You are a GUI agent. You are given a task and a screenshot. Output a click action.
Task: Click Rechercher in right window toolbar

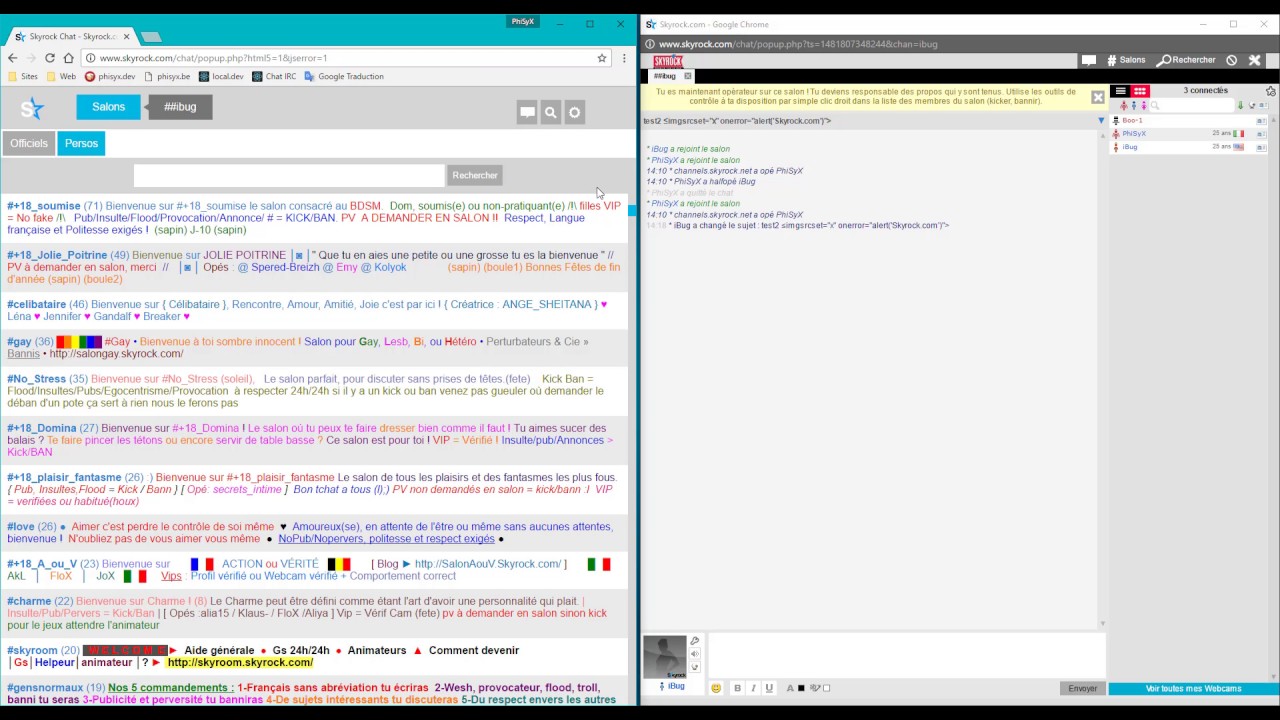coord(1186,60)
